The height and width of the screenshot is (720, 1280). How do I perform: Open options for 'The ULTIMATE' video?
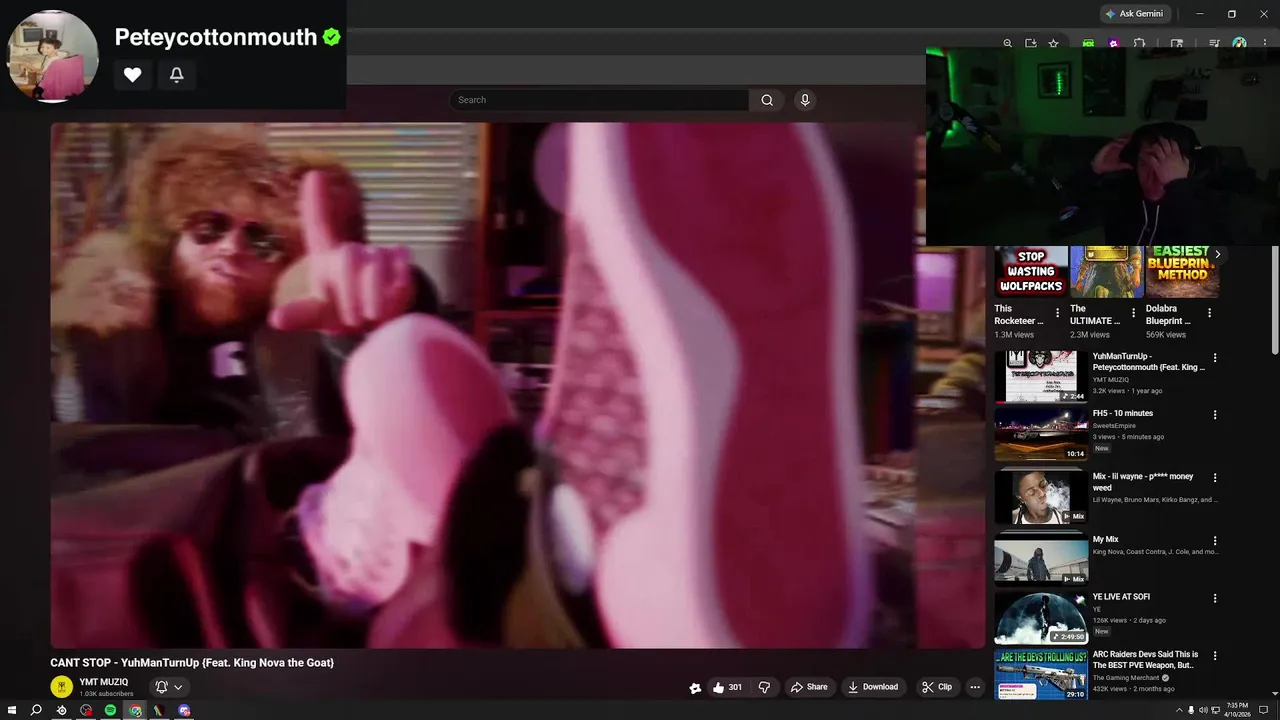[x=1133, y=313]
